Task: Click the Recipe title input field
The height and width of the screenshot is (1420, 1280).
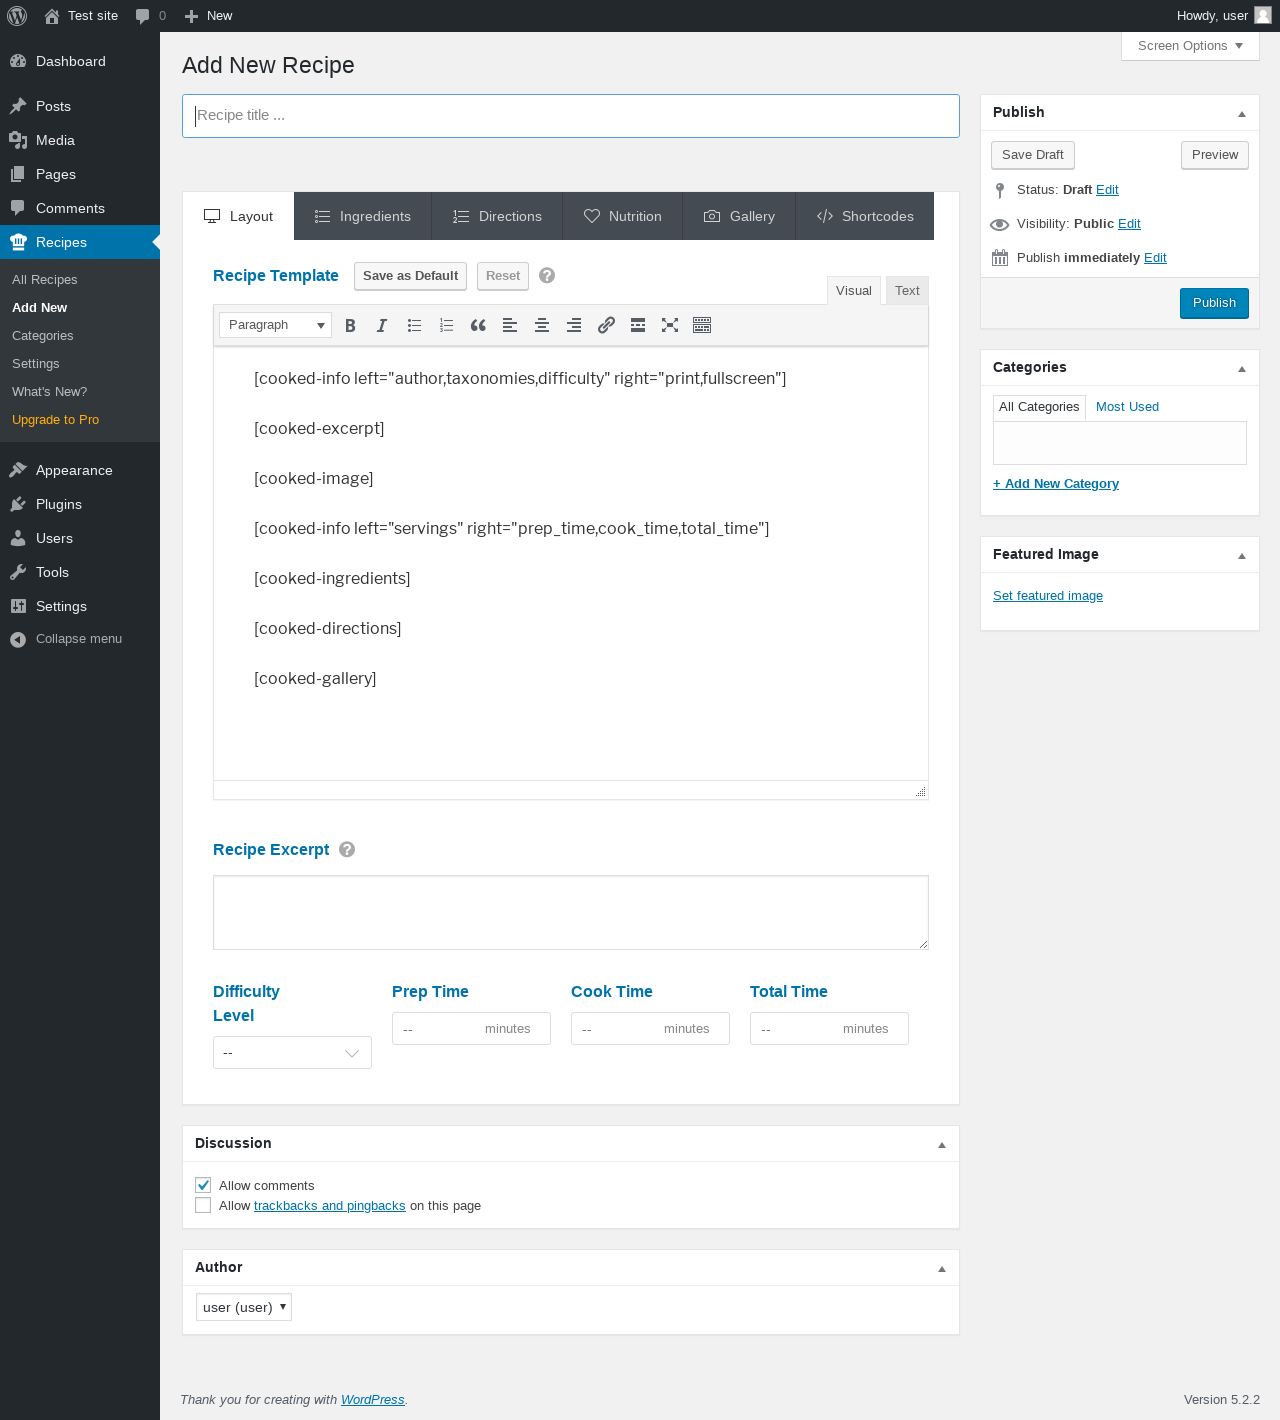Action: click(570, 116)
